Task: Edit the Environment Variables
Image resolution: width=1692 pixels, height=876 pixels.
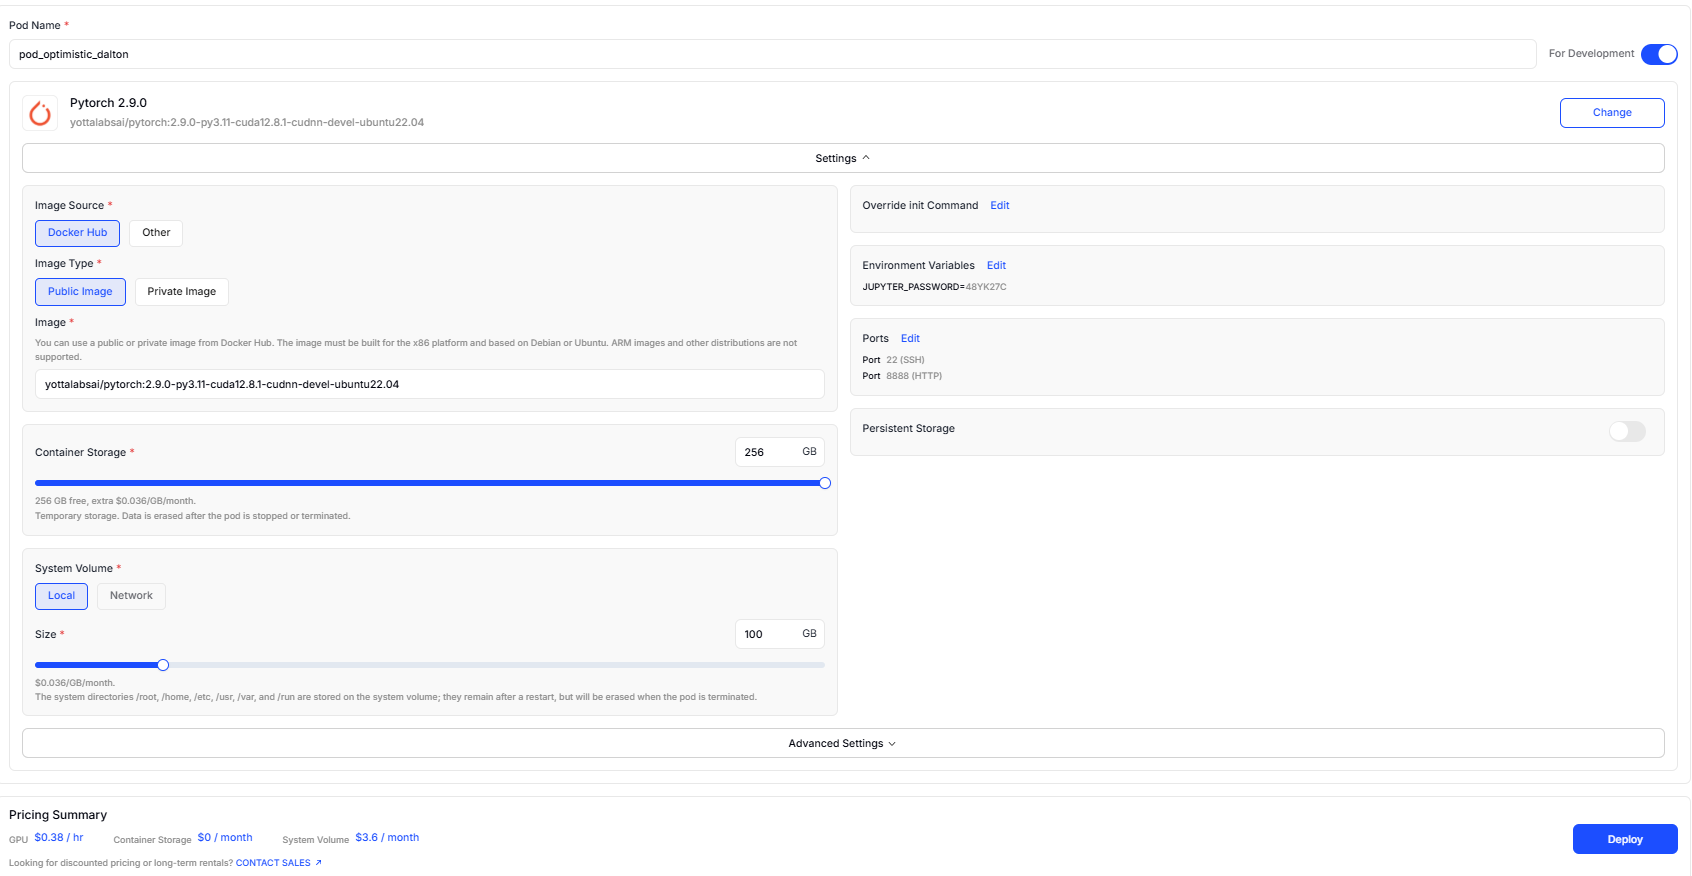Action: pyautogui.click(x=996, y=266)
